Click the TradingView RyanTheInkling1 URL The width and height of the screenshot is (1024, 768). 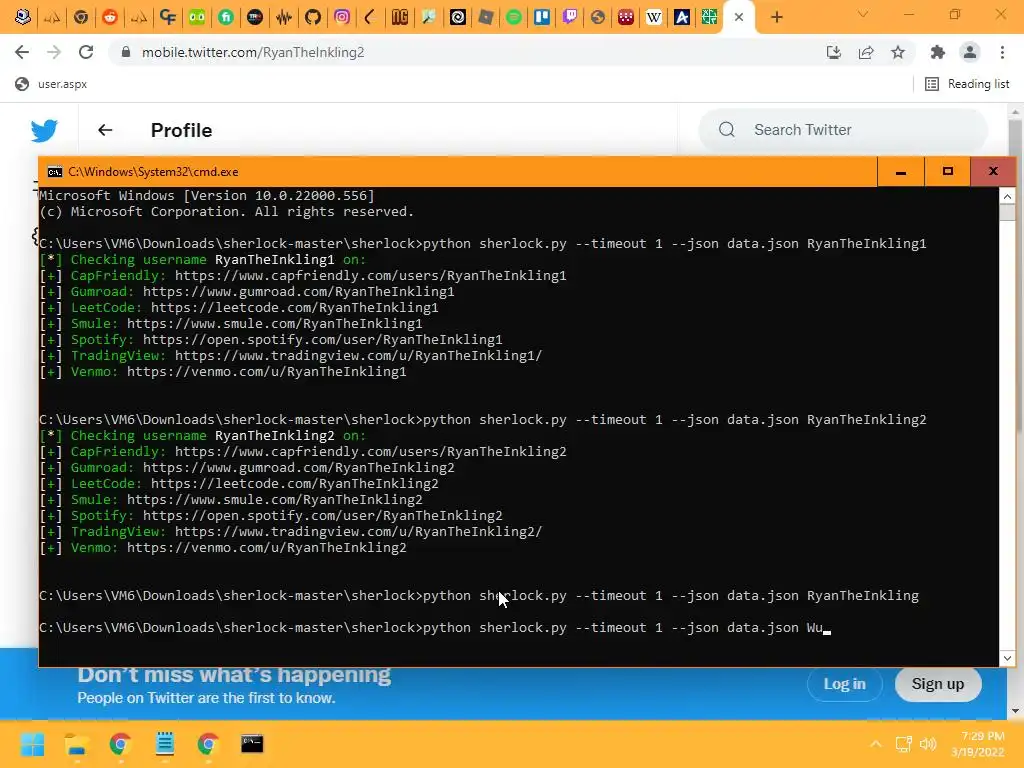(x=359, y=356)
